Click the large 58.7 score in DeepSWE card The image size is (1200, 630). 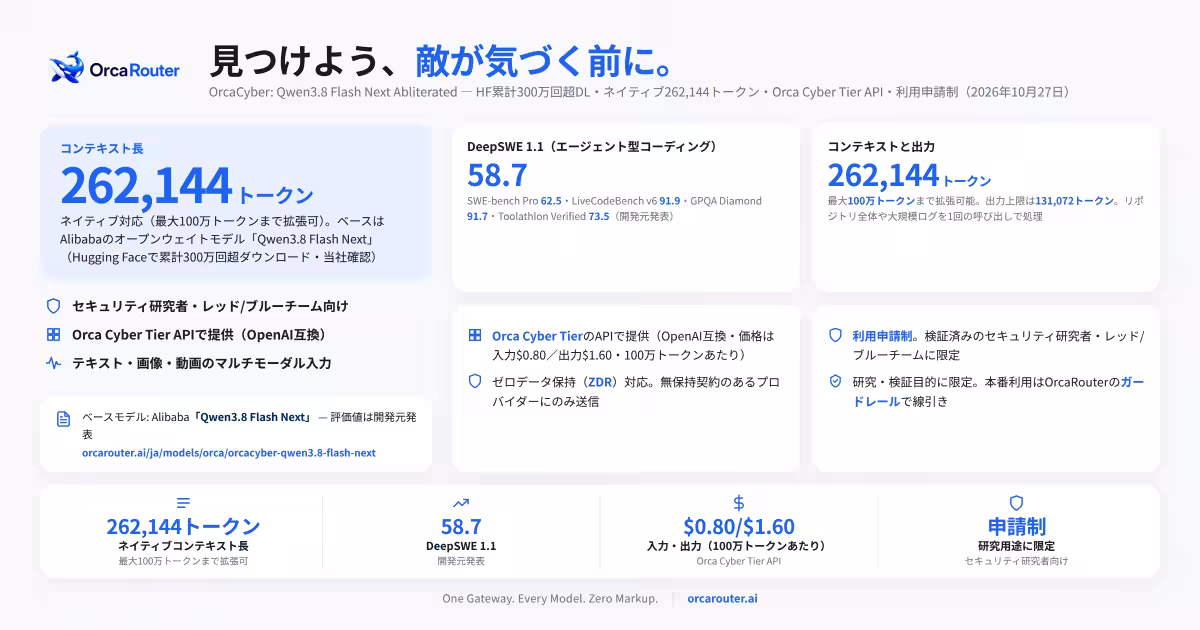click(x=497, y=175)
